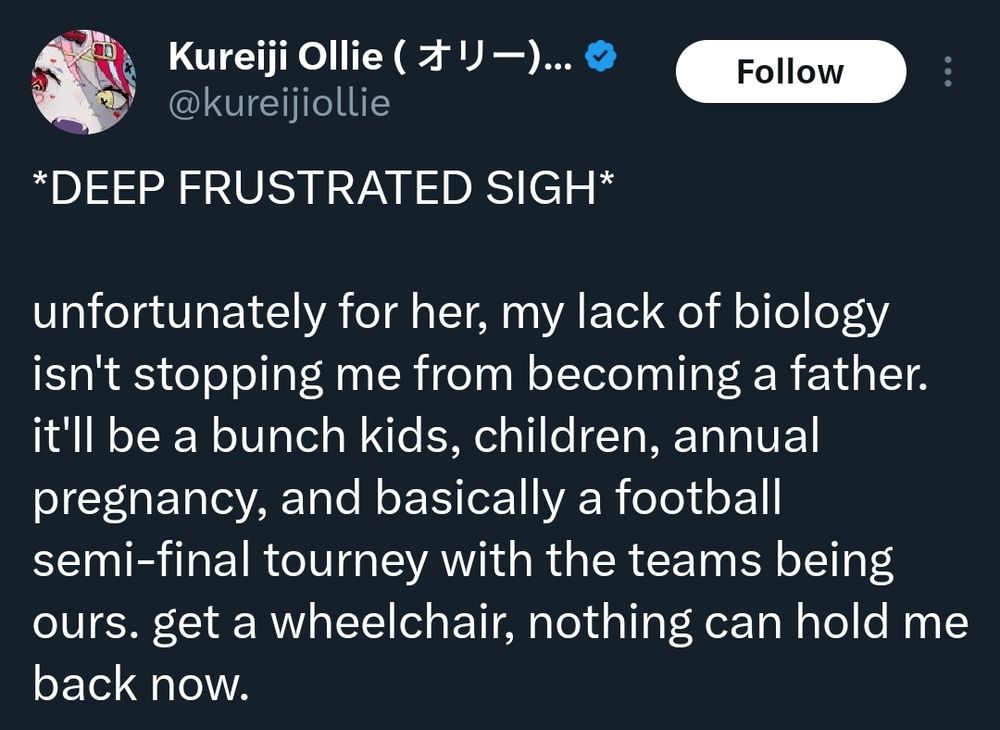
Task: Click the tweet line starting 'unfortunately for her'
Action: click(460, 314)
